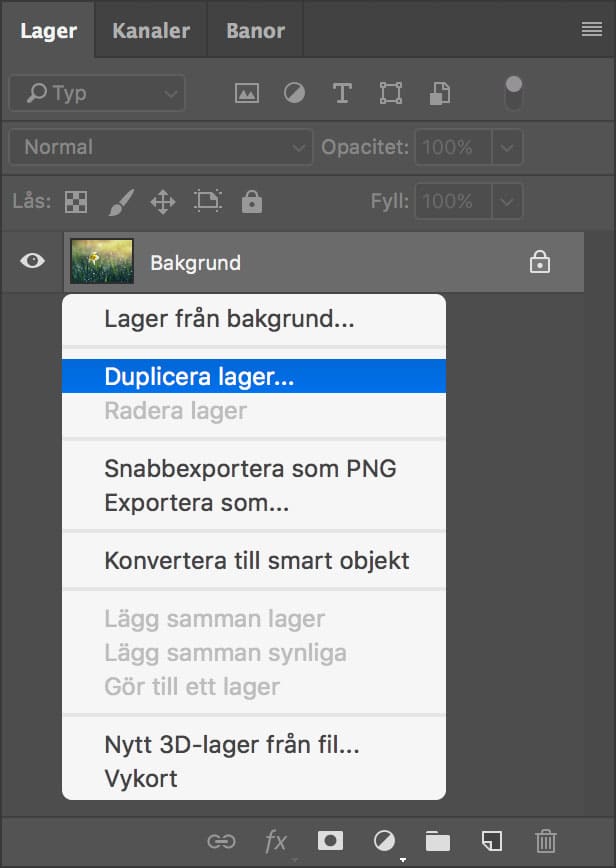Screen dimensions: 616x868
Task: Add layer mask icon
Action: coord(330,841)
